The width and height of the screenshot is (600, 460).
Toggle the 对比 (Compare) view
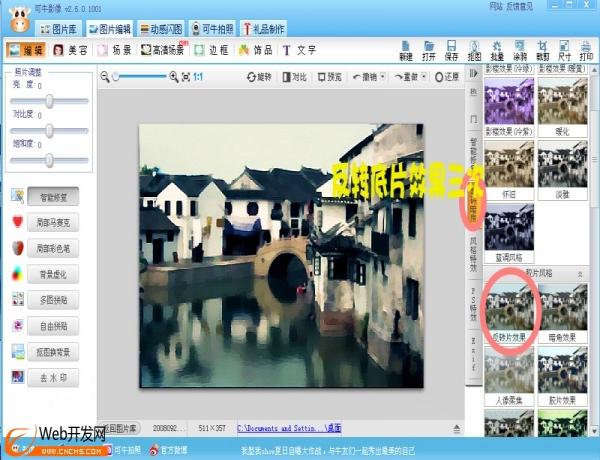point(294,76)
